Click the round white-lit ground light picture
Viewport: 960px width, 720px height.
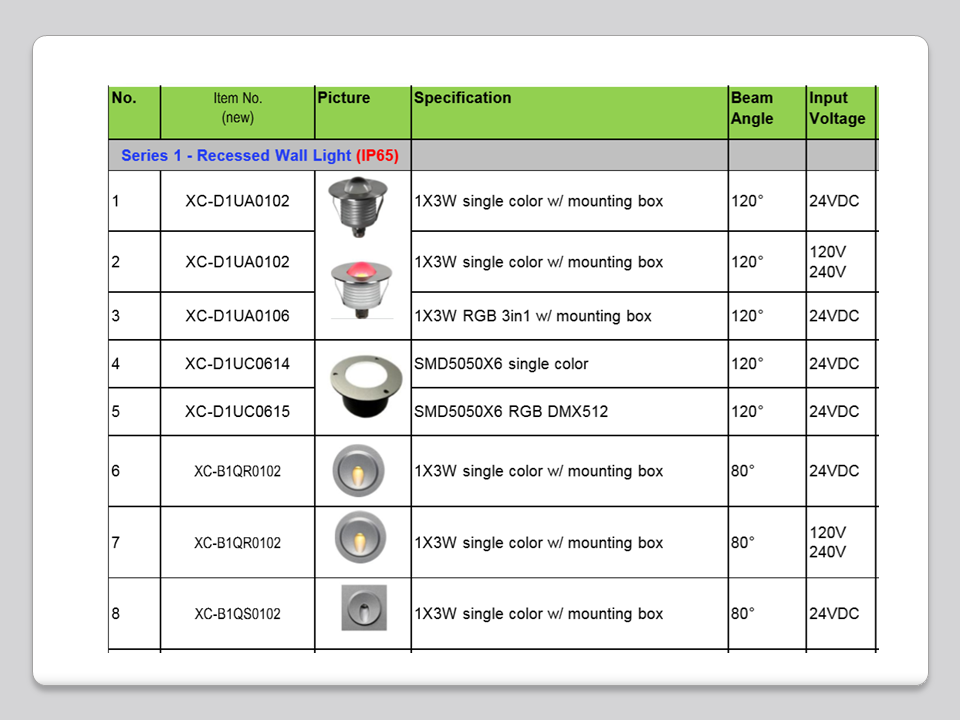[362, 385]
